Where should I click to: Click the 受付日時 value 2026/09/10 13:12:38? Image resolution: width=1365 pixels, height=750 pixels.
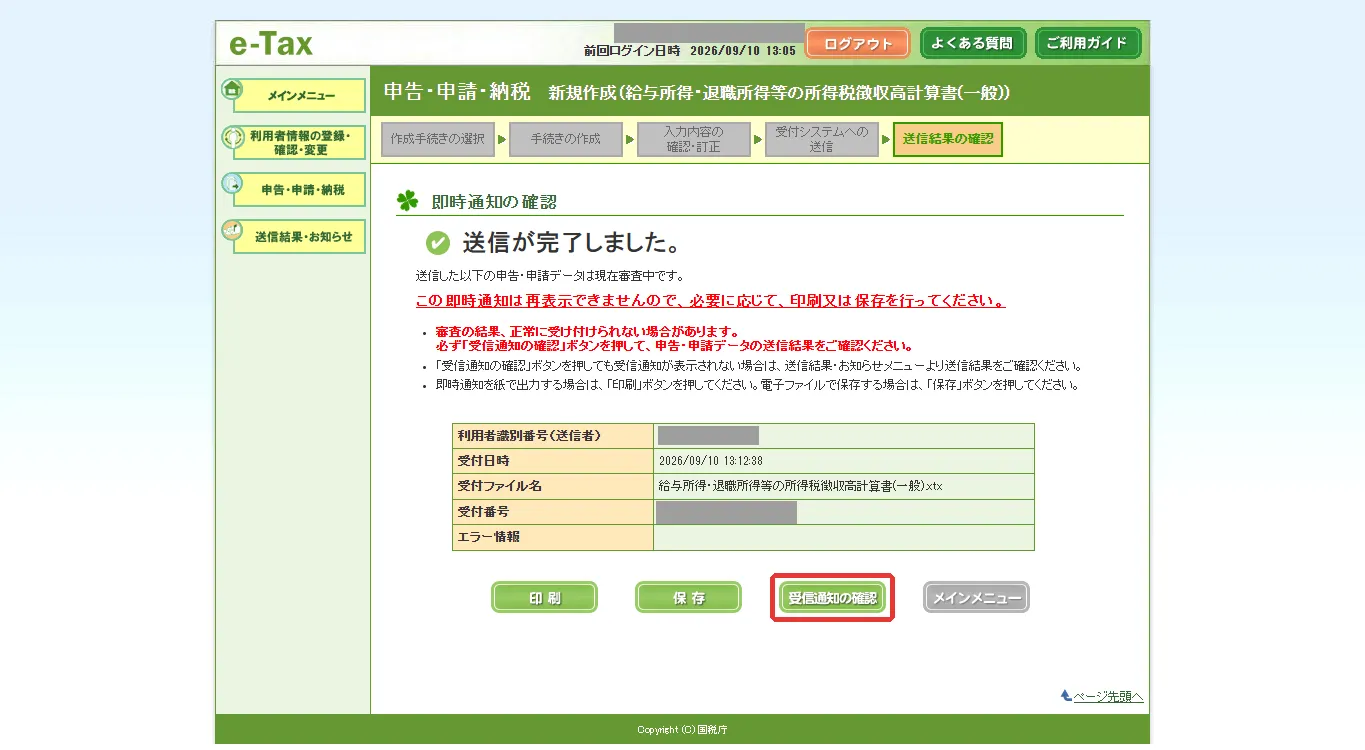pyautogui.click(x=711, y=461)
